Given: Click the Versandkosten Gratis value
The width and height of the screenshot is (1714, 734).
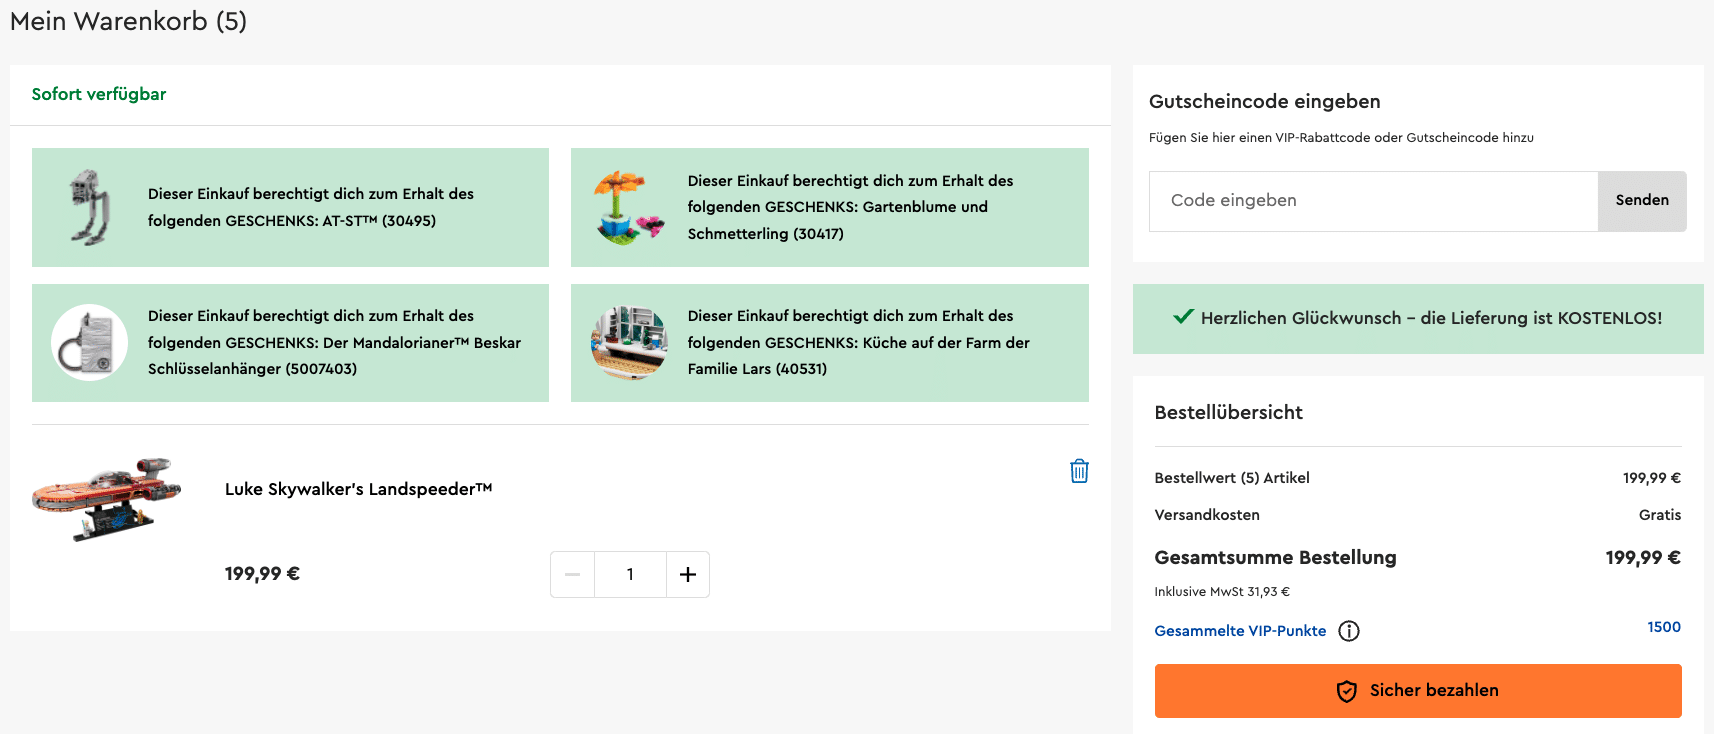Looking at the screenshot, I should 1660,515.
